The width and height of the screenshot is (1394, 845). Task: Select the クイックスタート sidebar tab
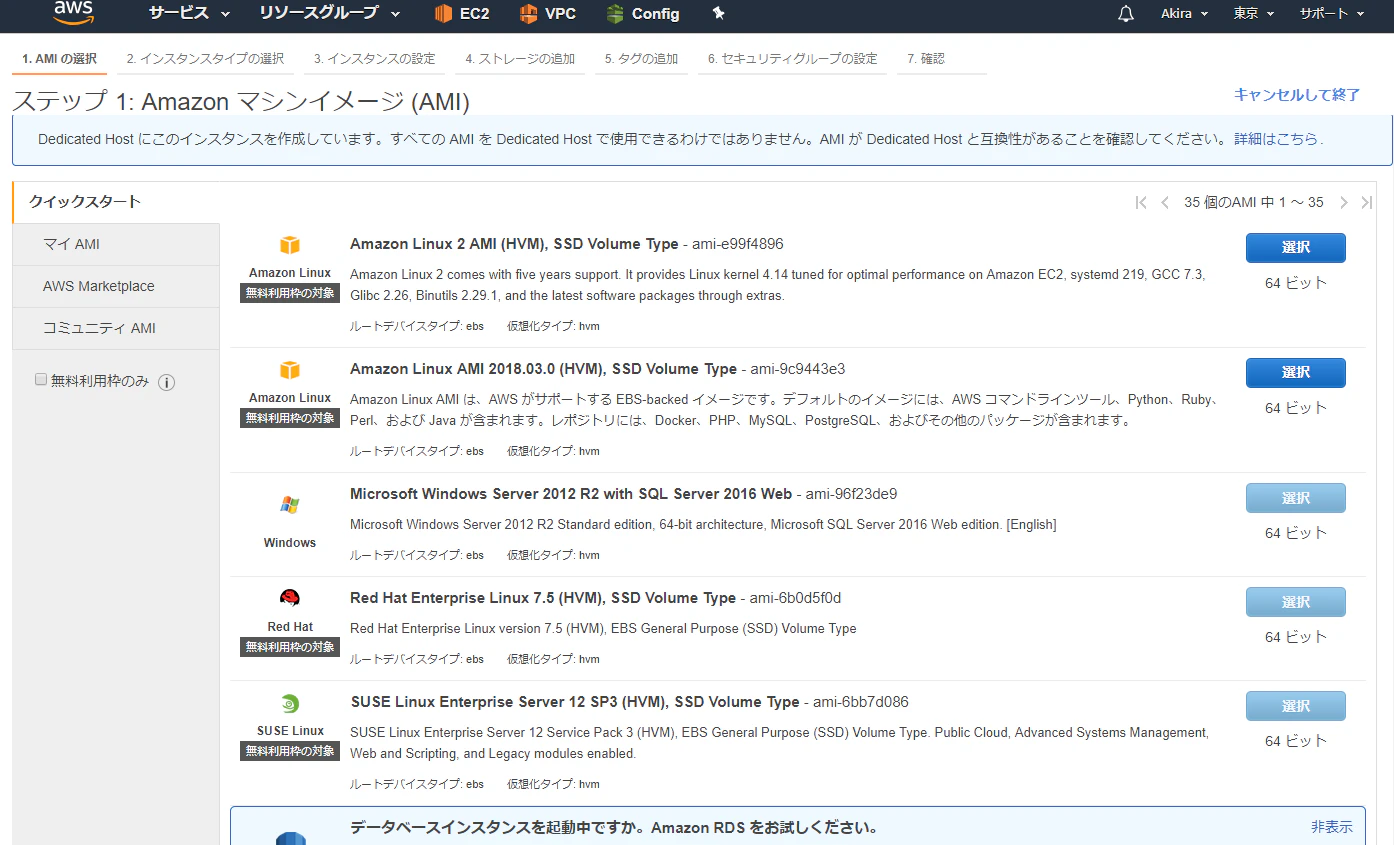[116, 202]
